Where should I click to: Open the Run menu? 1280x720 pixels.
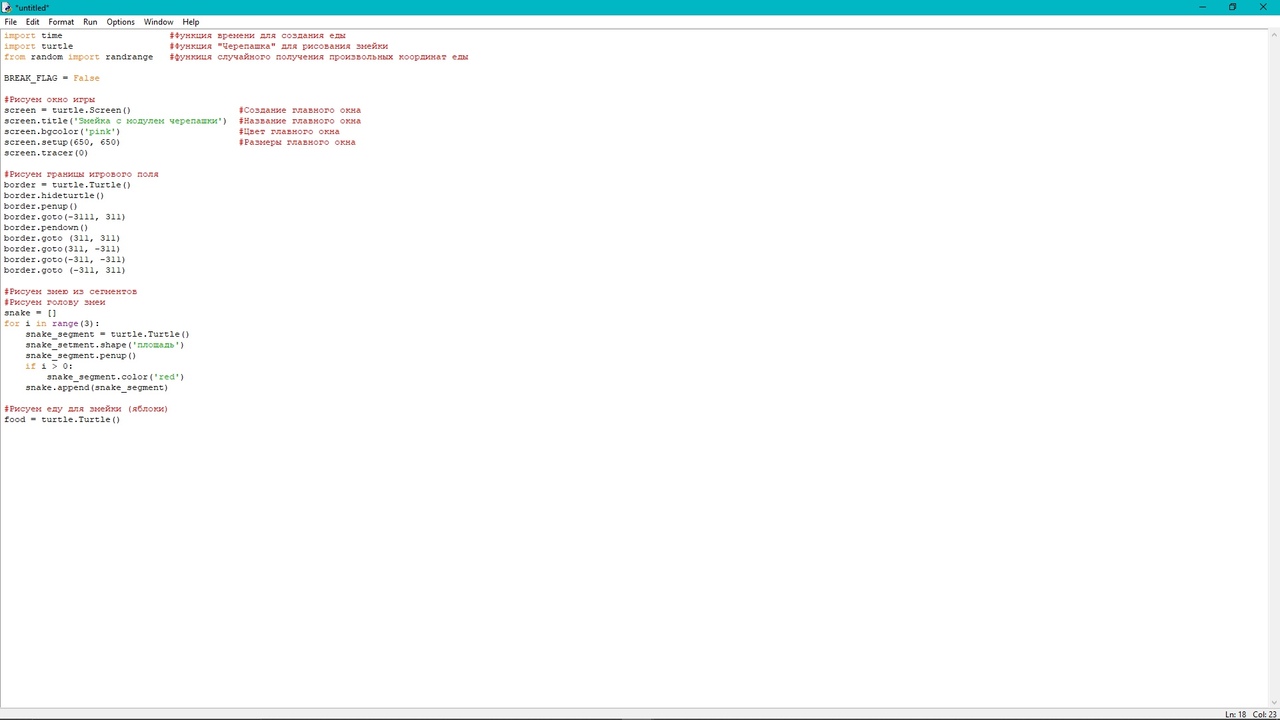[x=90, y=22]
